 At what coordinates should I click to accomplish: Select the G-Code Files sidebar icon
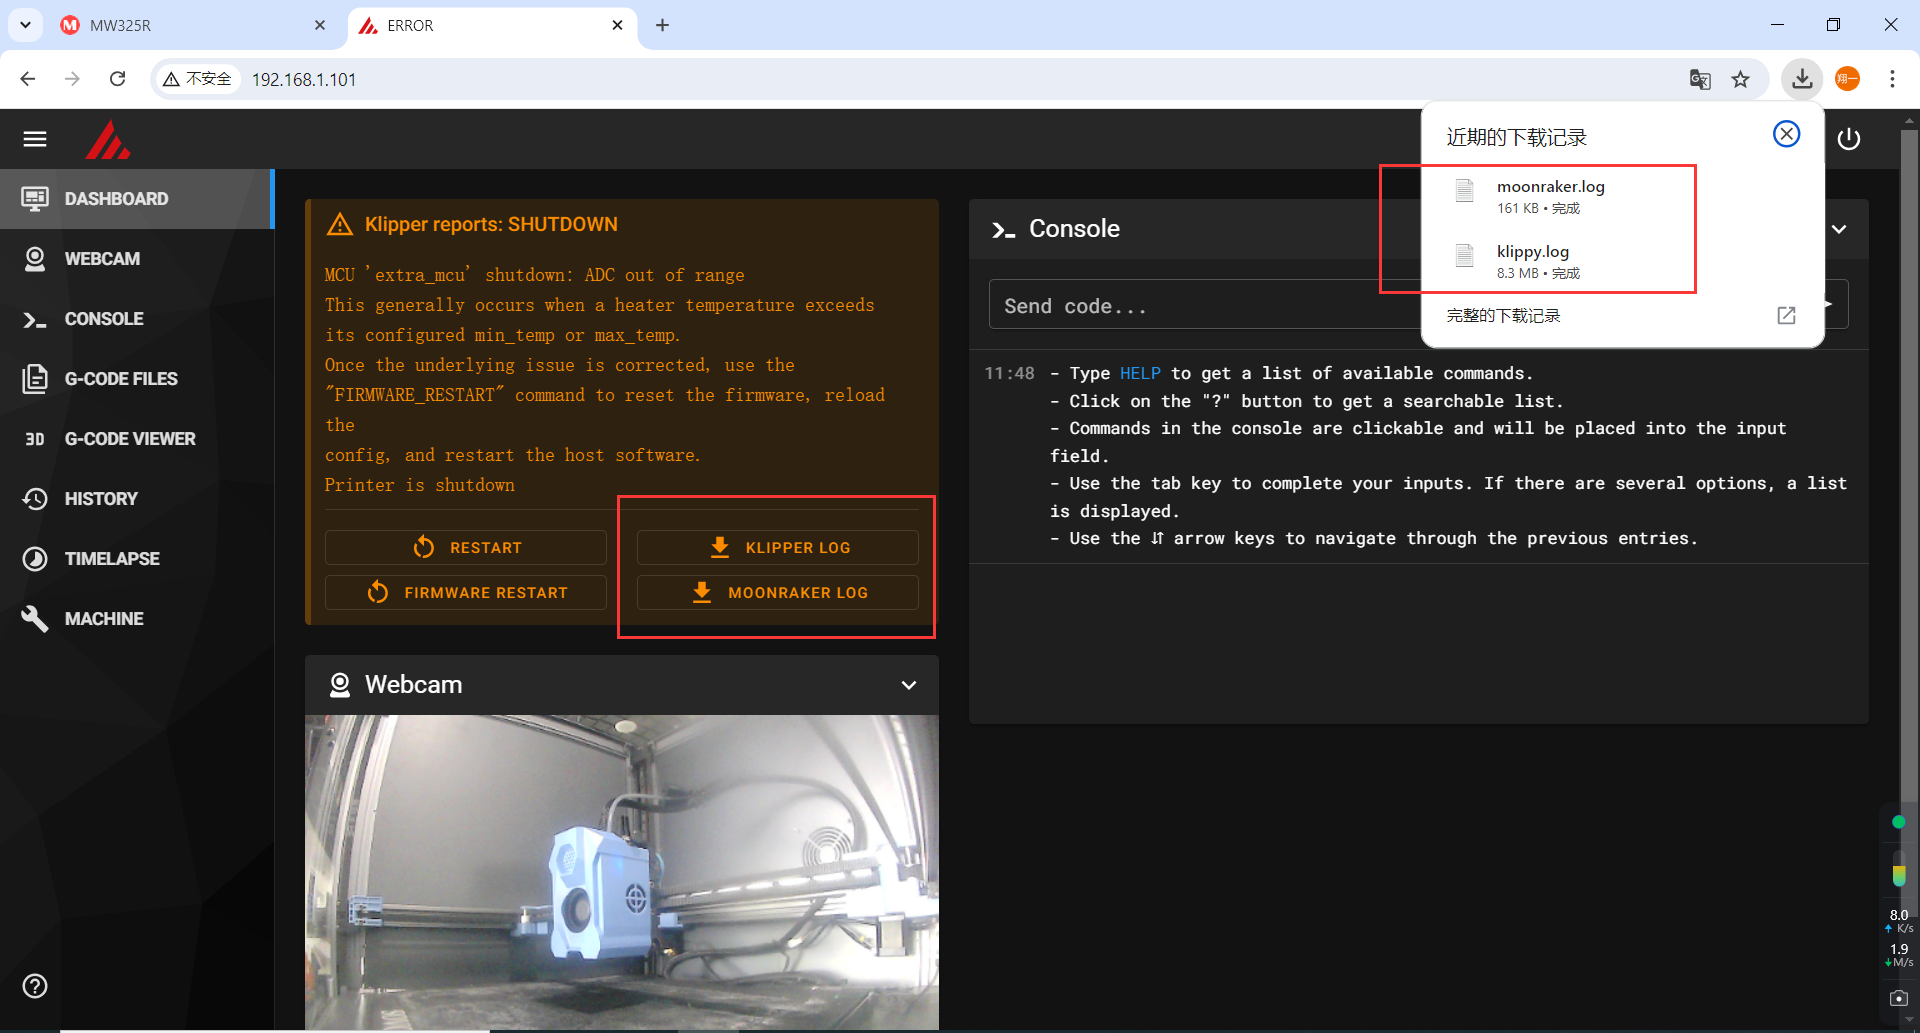coord(36,378)
